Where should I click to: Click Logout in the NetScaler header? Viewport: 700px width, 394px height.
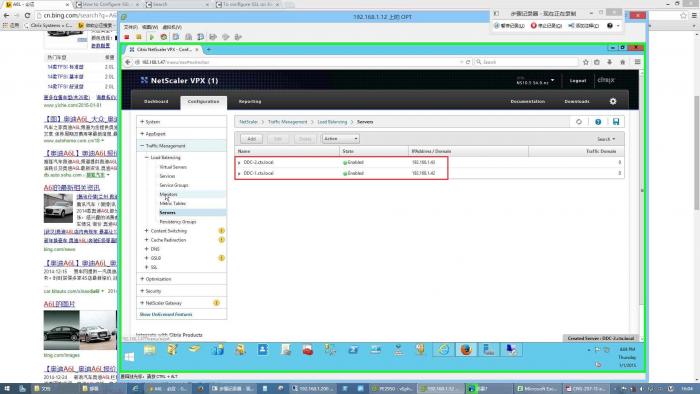pos(578,81)
